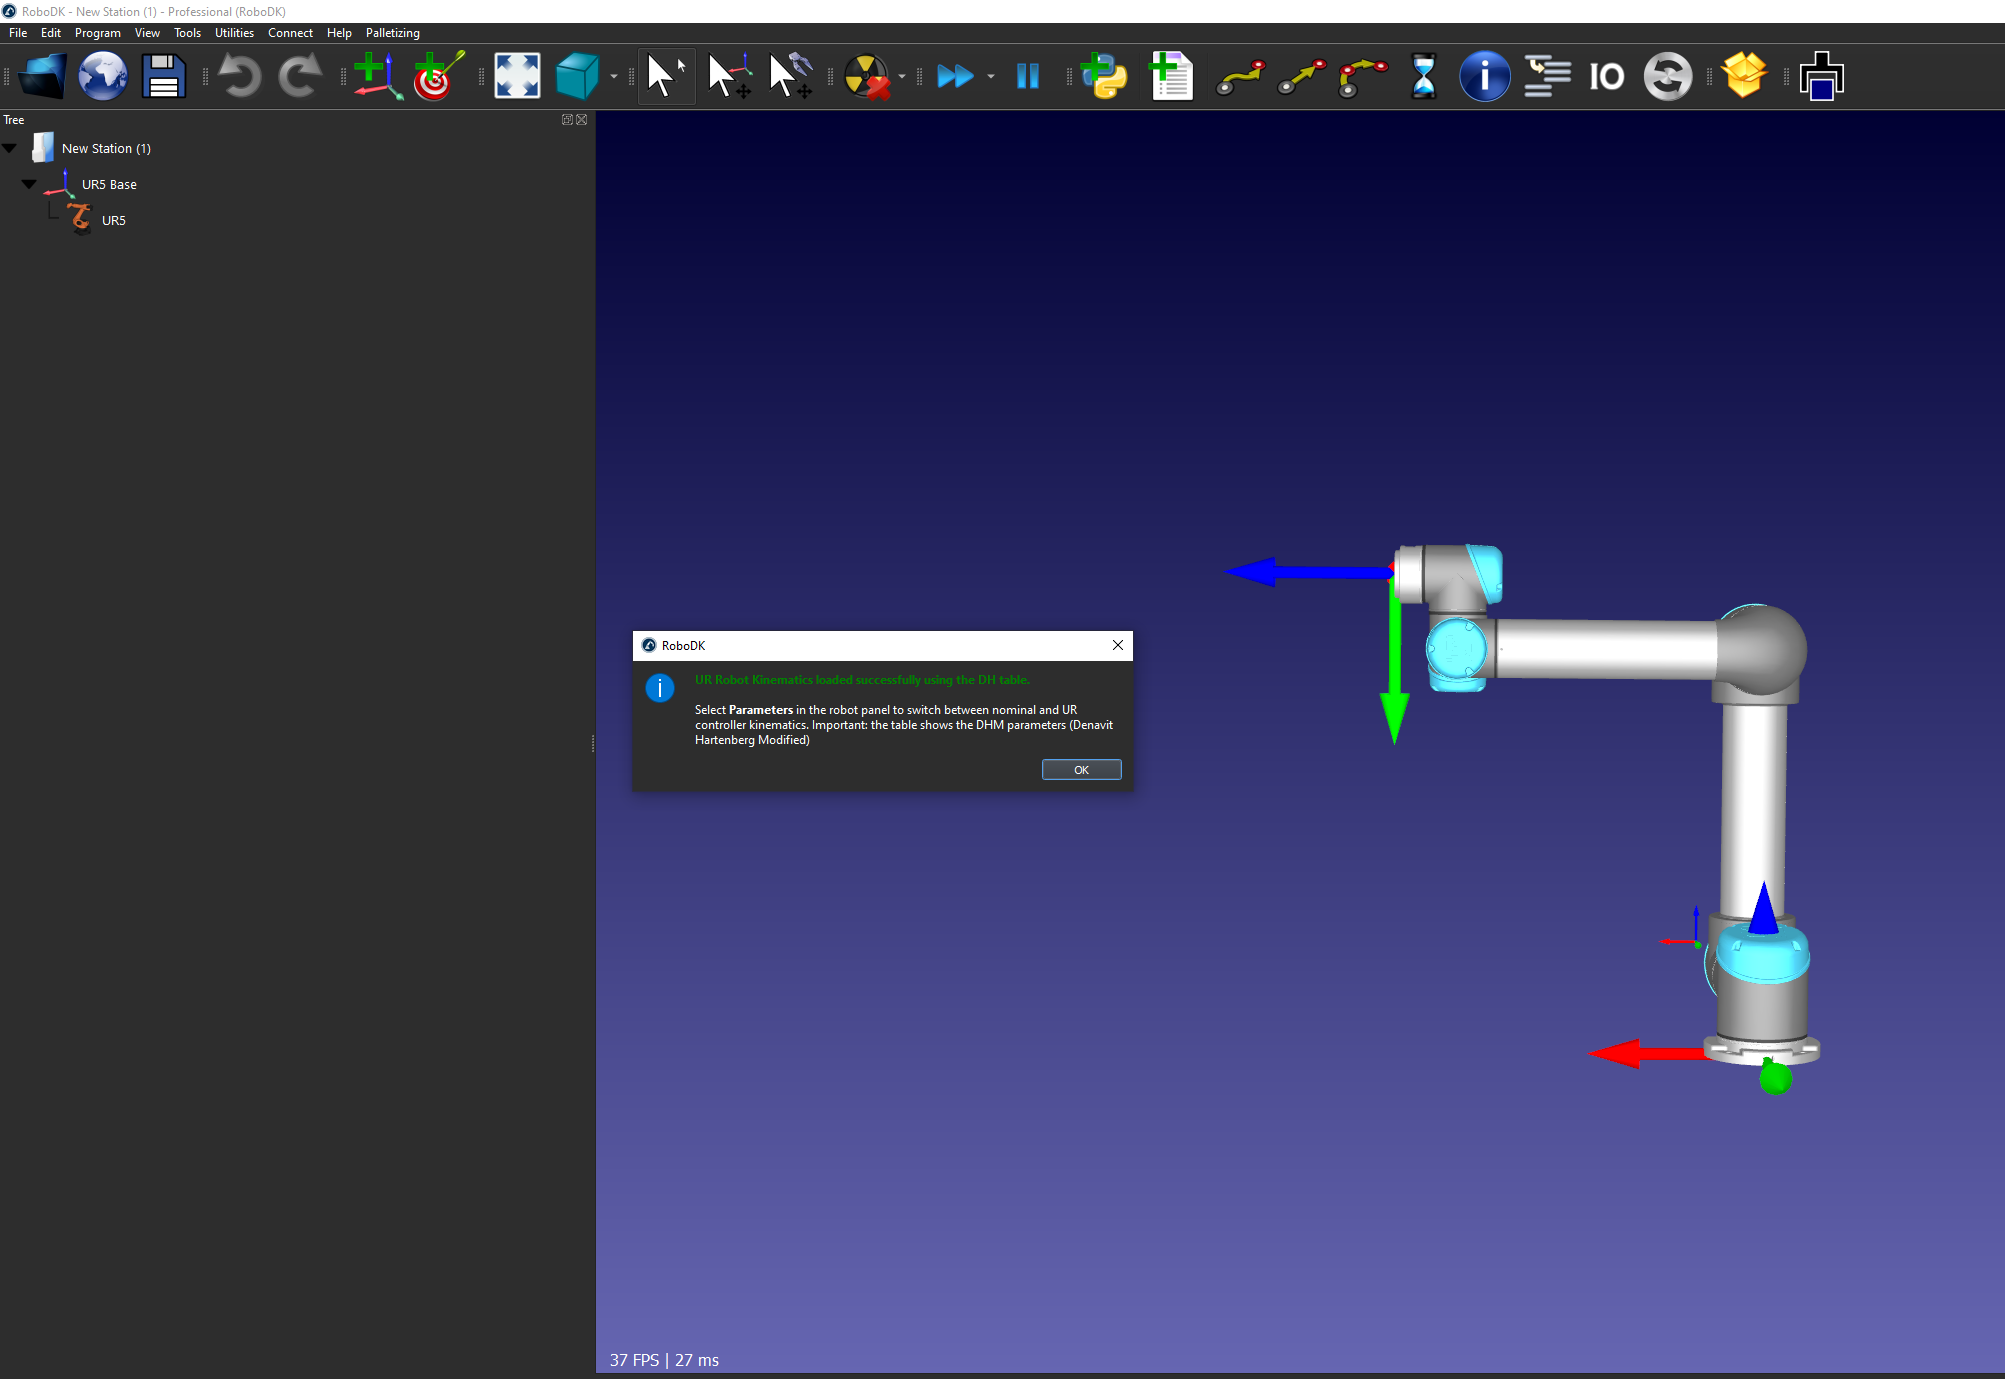Add a new program icon
Image resolution: width=2005 pixels, height=1379 pixels.
pos(1171,76)
